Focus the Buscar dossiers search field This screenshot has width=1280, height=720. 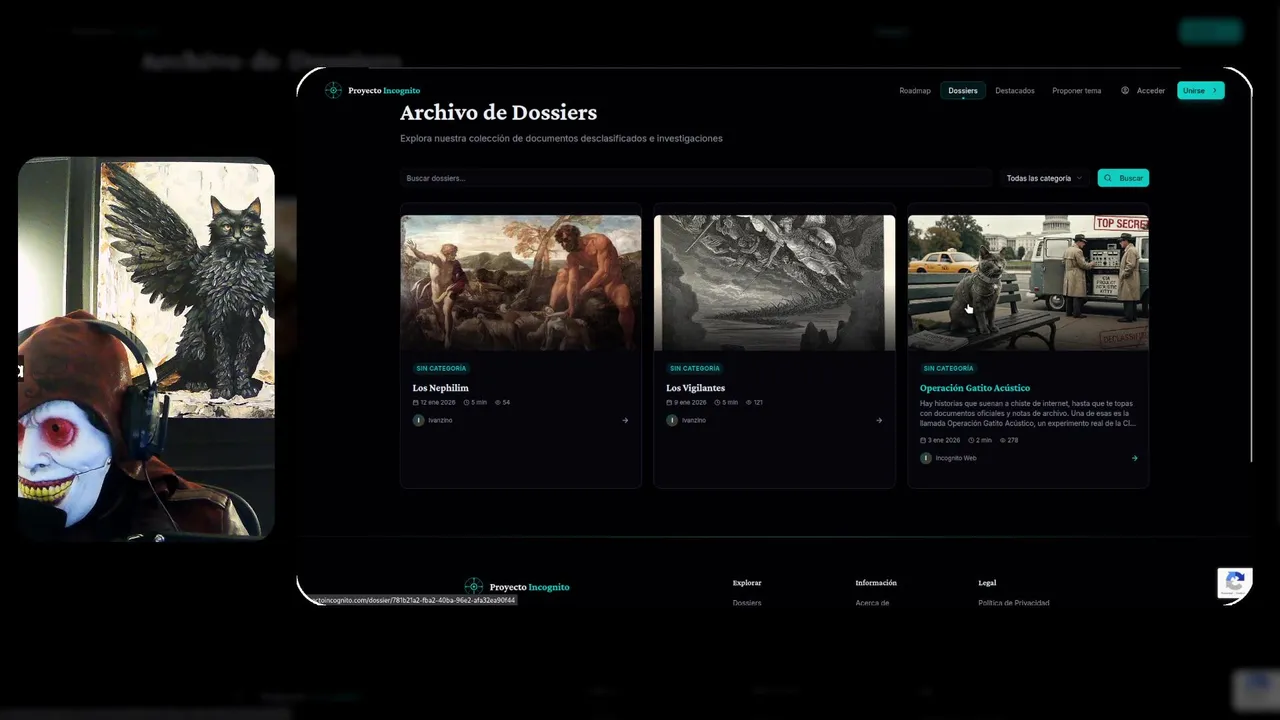(696, 178)
